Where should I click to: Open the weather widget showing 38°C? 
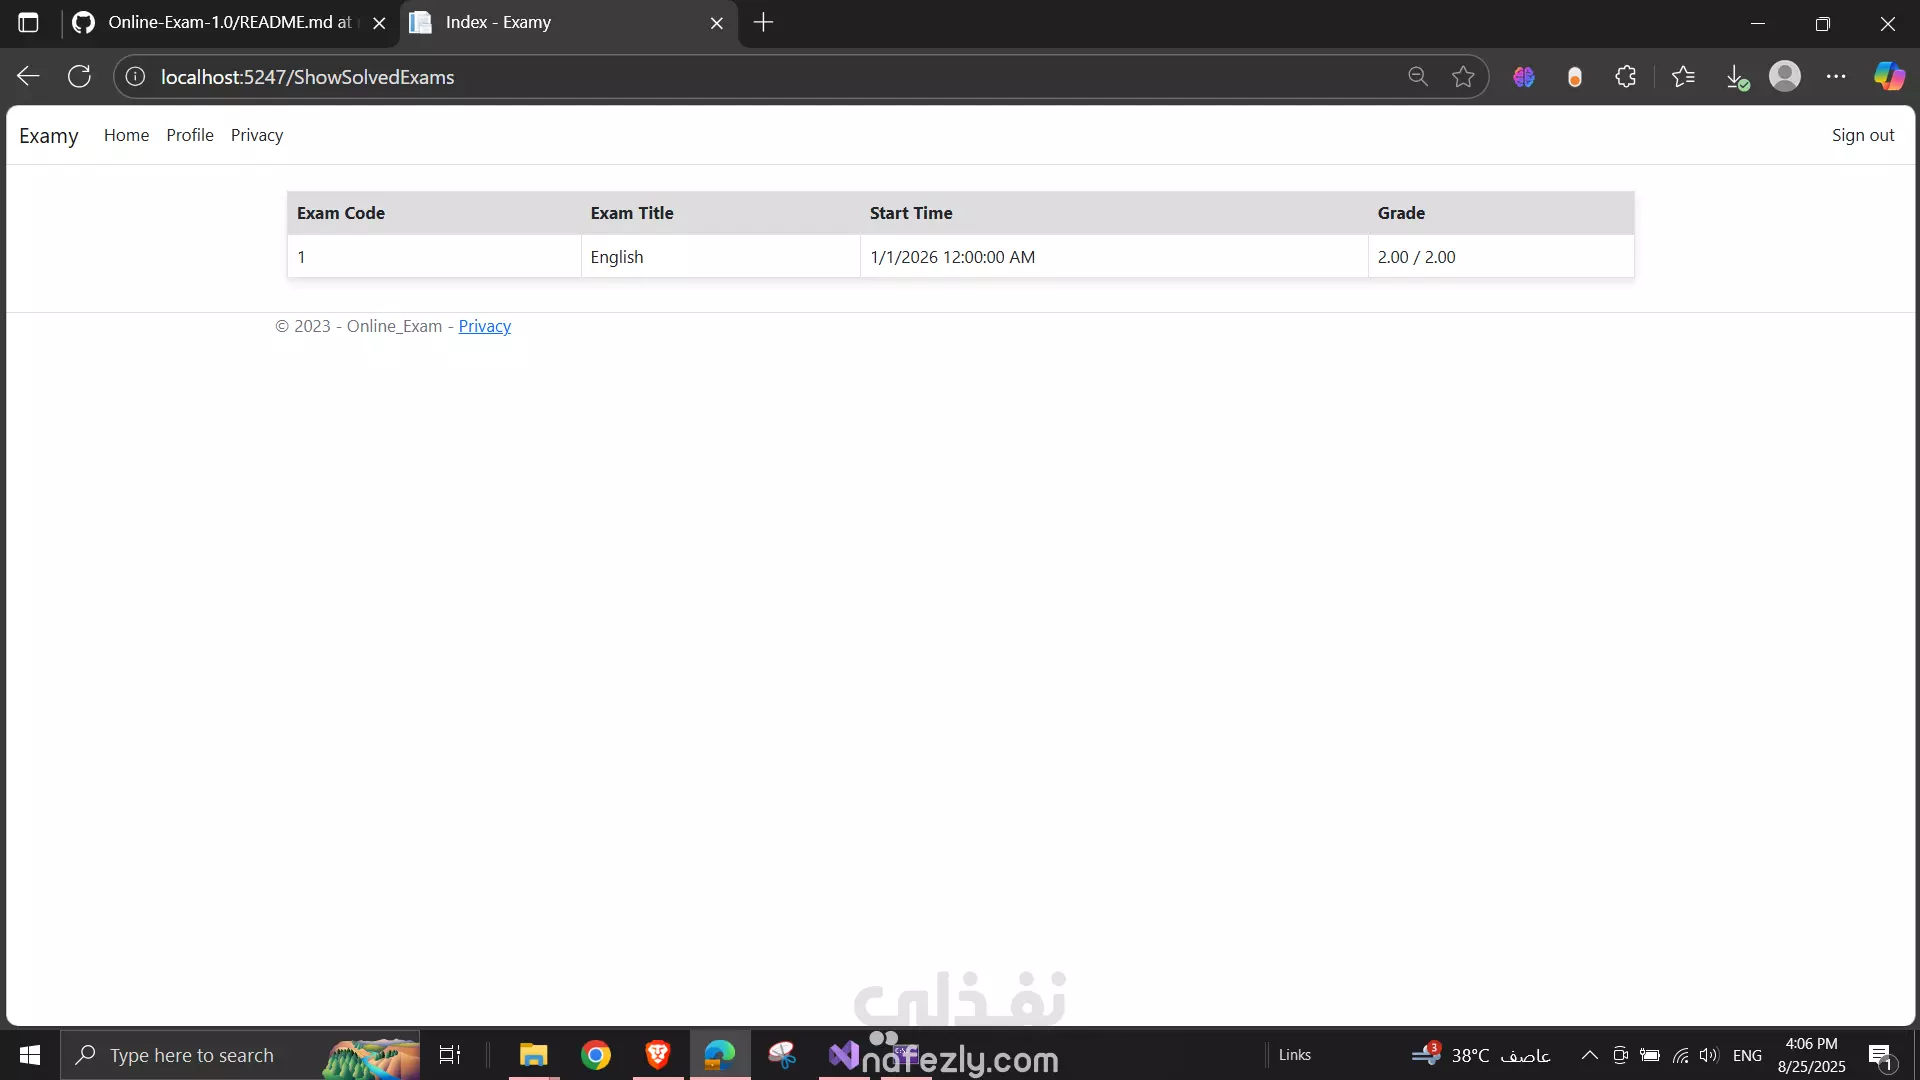[x=1482, y=1055]
